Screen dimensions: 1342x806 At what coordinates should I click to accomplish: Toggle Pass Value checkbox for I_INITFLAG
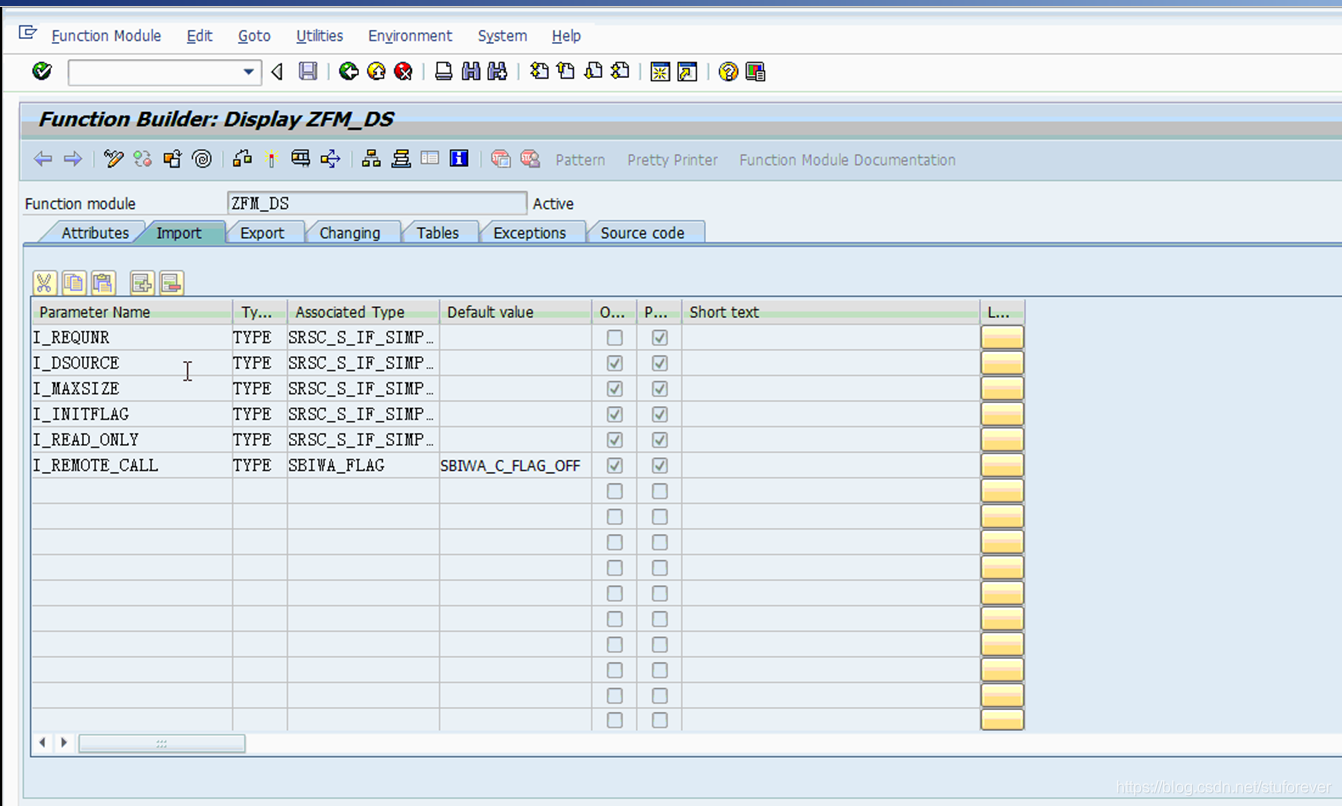(x=660, y=414)
